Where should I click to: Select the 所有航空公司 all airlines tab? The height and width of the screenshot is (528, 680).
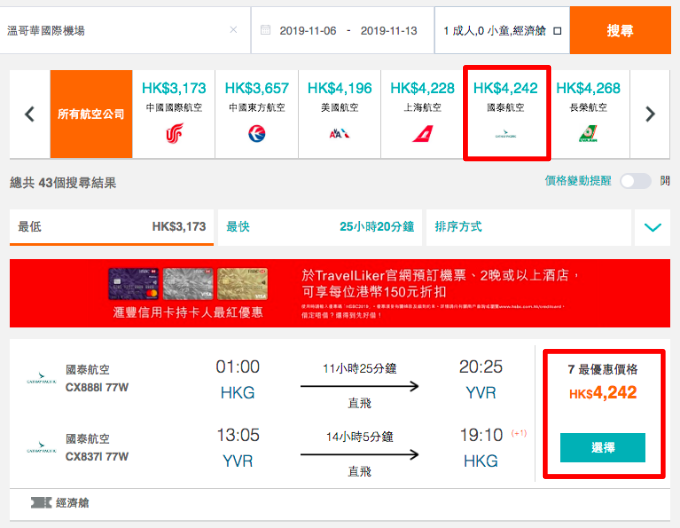[x=91, y=114]
